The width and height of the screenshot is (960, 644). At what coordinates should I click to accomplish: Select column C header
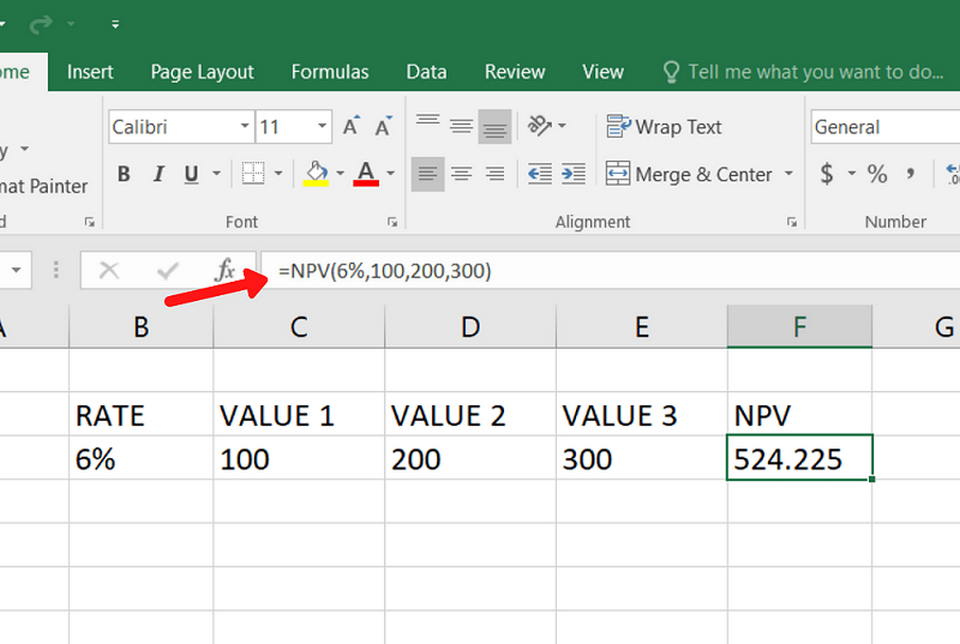[299, 327]
